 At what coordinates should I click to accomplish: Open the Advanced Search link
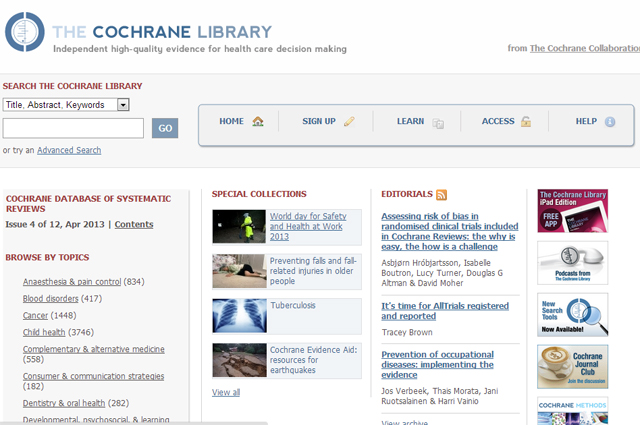(69, 150)
